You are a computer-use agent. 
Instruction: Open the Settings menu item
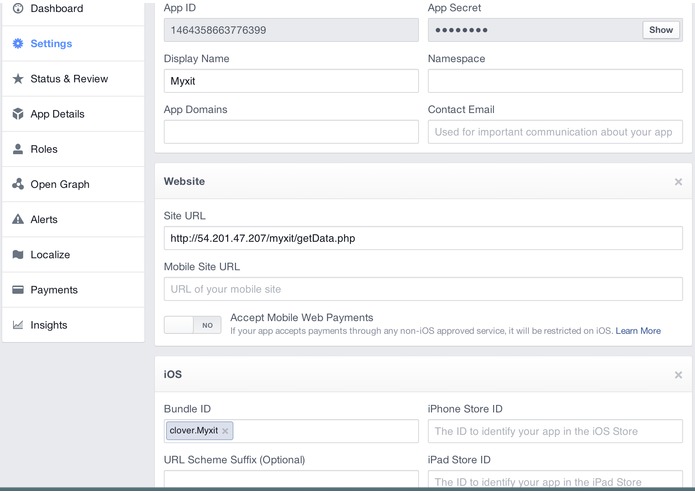pos(73,43)
